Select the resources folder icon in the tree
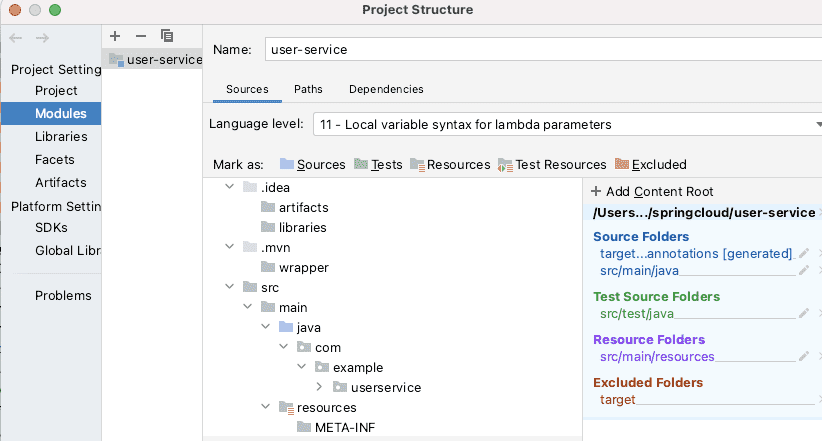The height and width of the screenshot is (441, 822). pyautogui.click(x=286, y=407)
